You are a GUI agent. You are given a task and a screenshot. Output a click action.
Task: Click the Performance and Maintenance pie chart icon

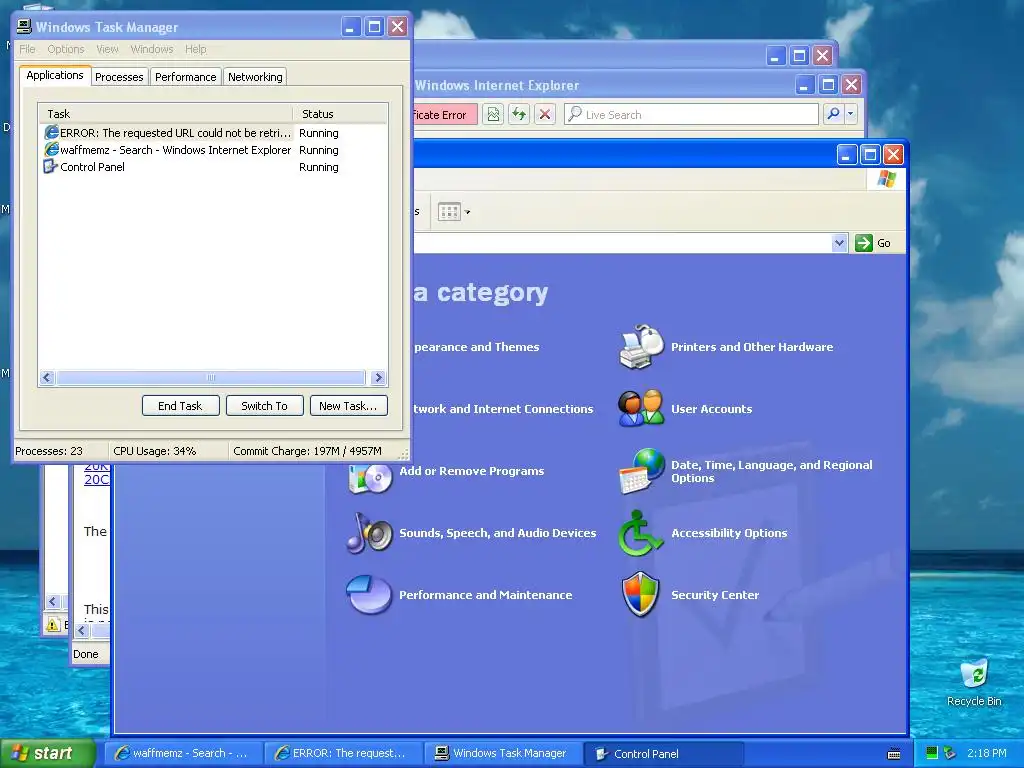(x=369, y=594)
